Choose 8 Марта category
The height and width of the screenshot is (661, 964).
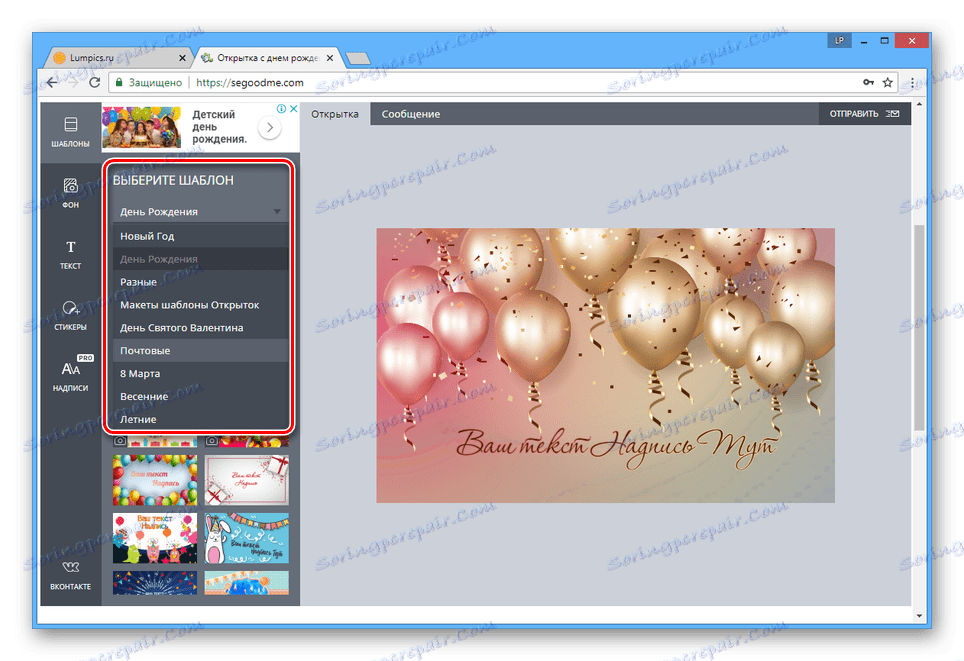point(200,373)
